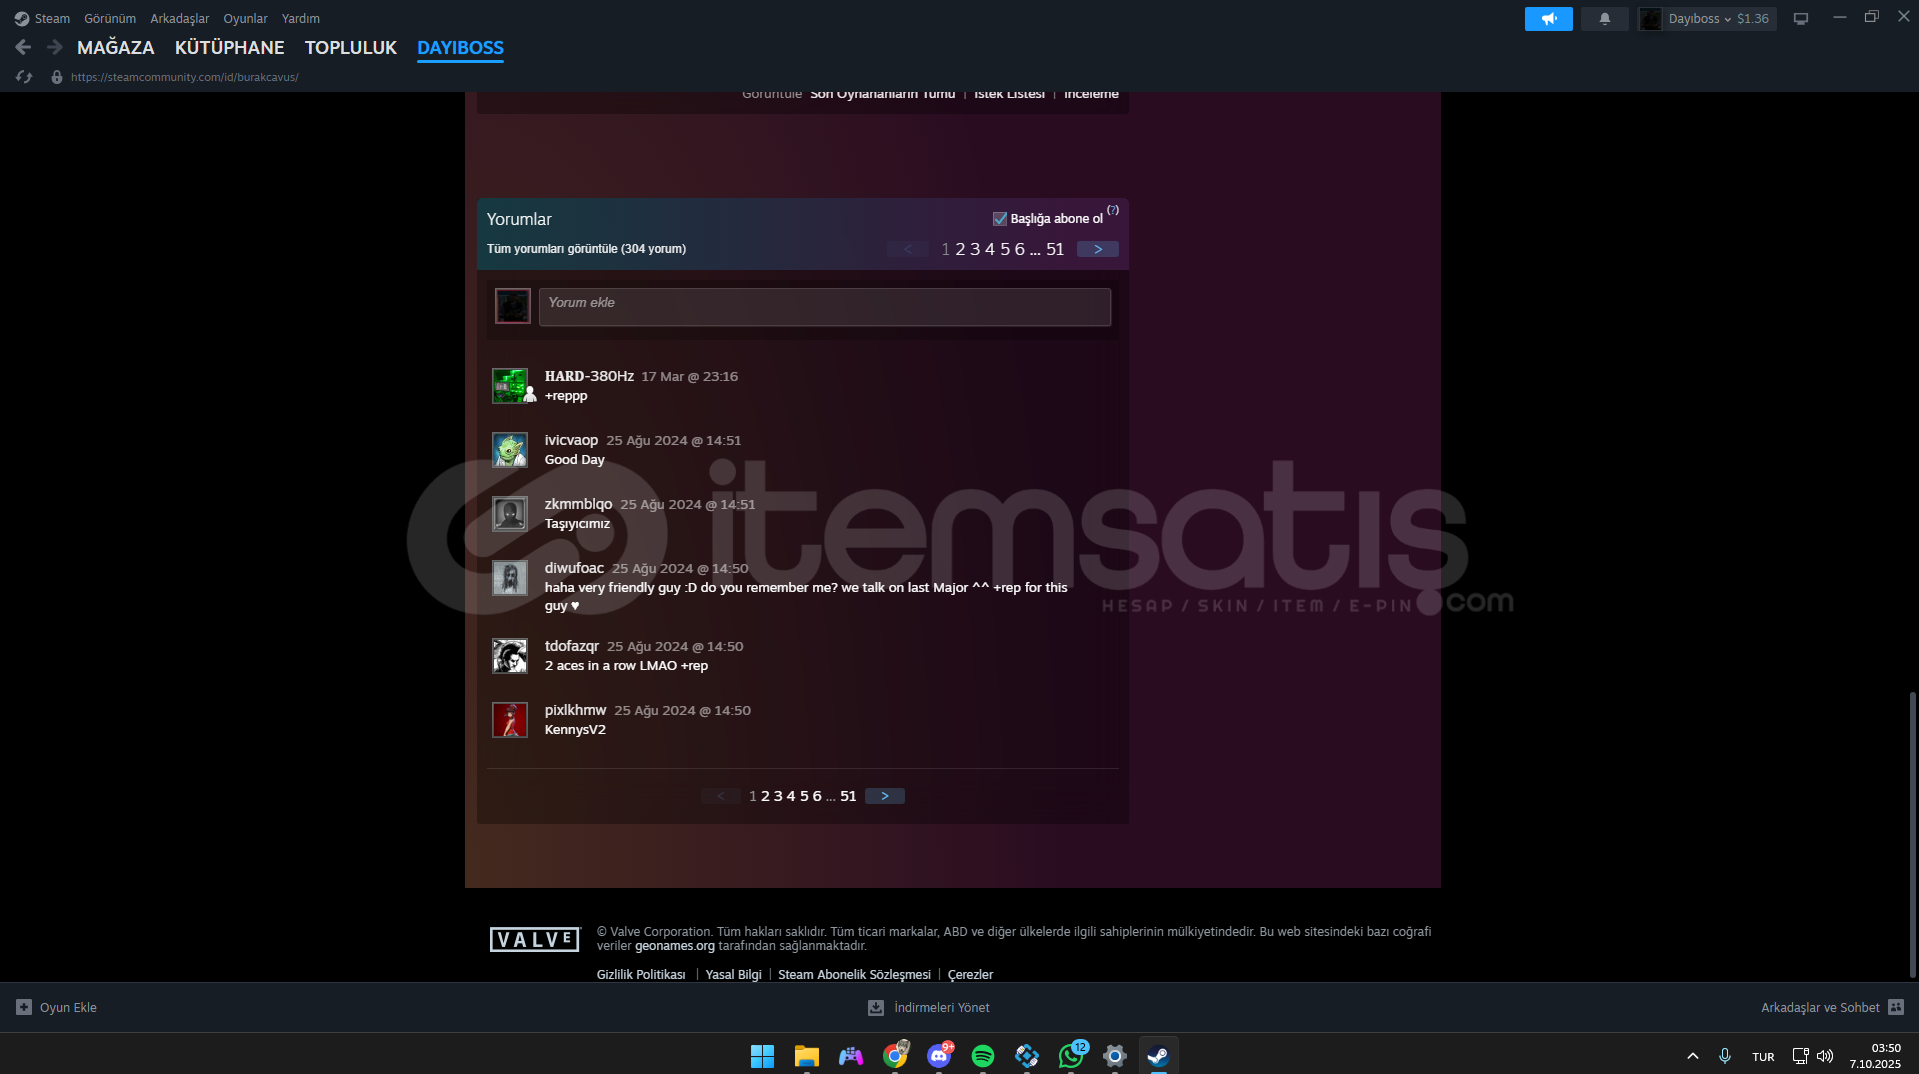Open Windows Settings gear in taskbar
Viewport: 1919px width, 1074px height.
click(1115, 1056)
